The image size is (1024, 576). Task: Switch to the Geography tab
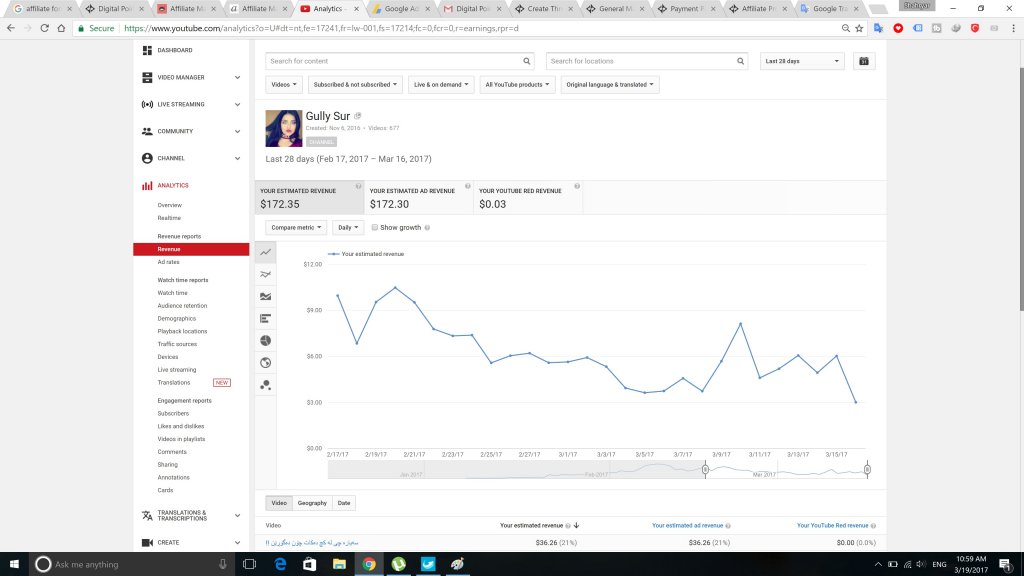point(312,503)
